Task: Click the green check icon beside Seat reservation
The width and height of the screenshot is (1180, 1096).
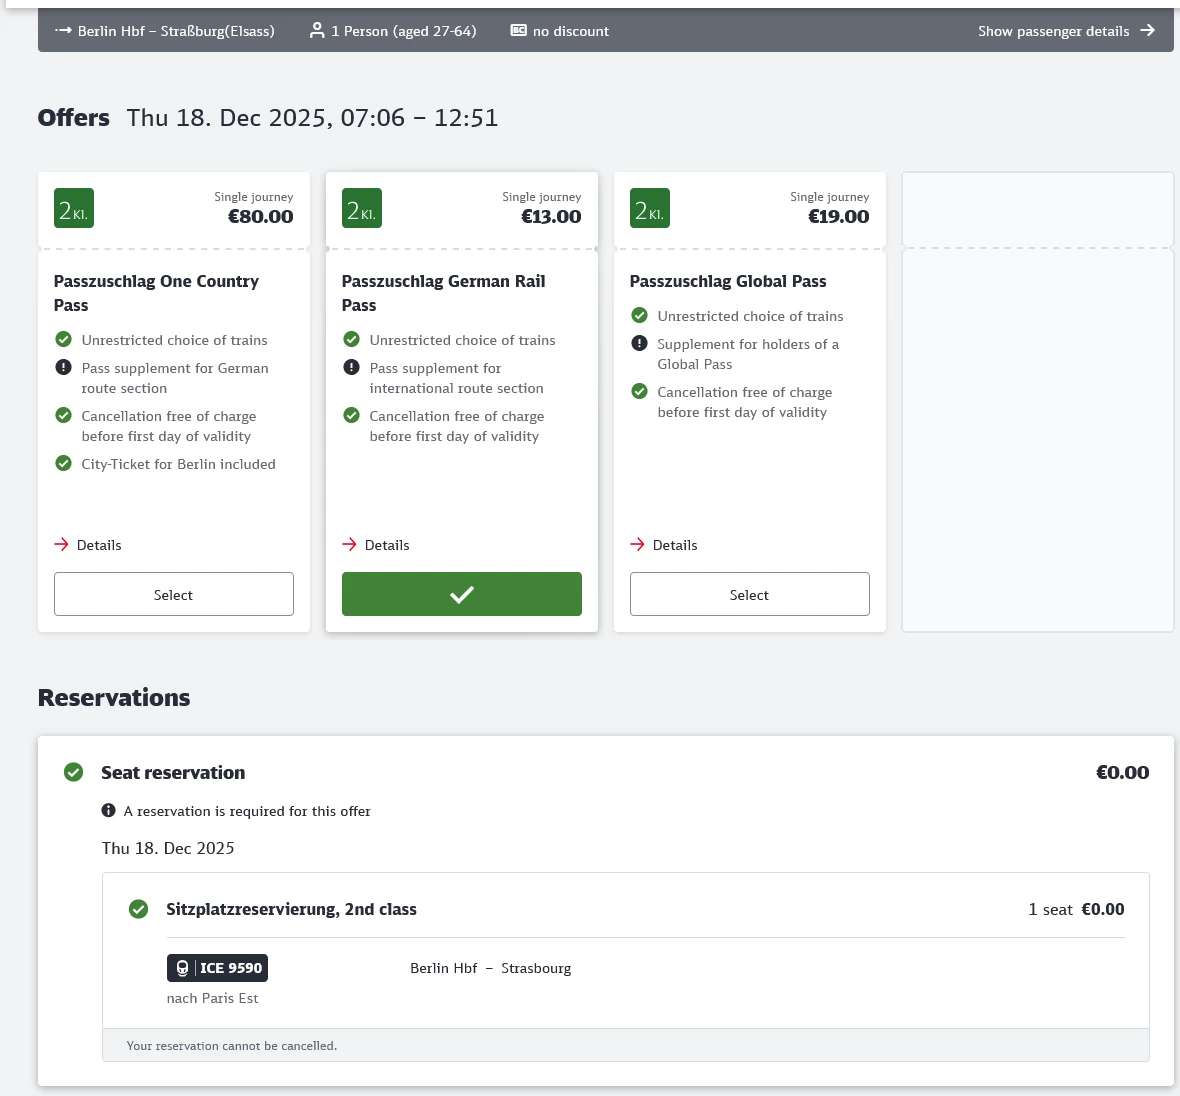Action: (73, 772)
